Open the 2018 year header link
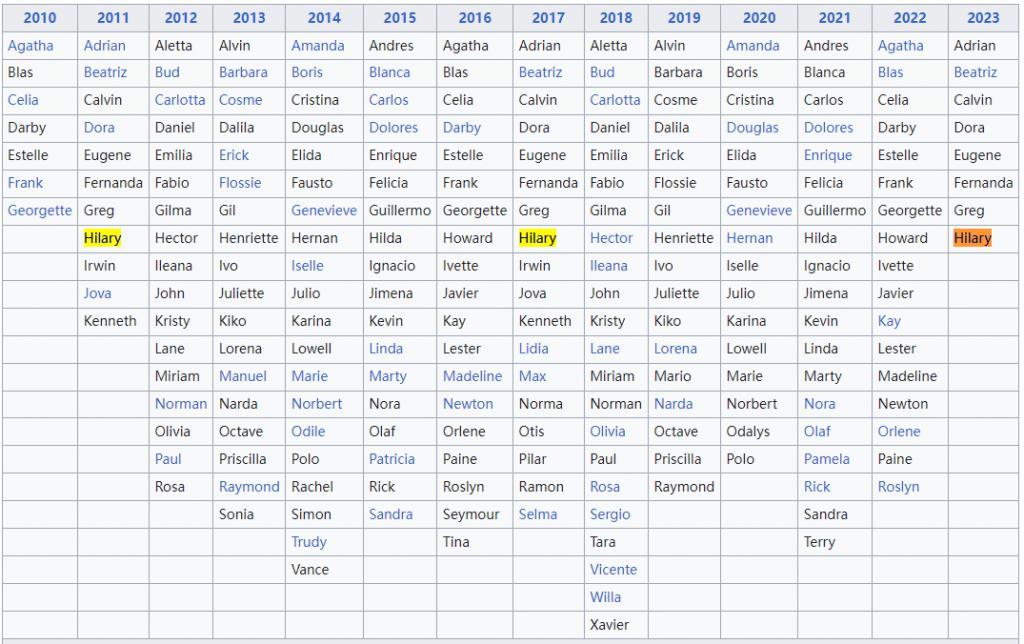The width and height of the screenshot is (1024, 644). pos(616,18)
